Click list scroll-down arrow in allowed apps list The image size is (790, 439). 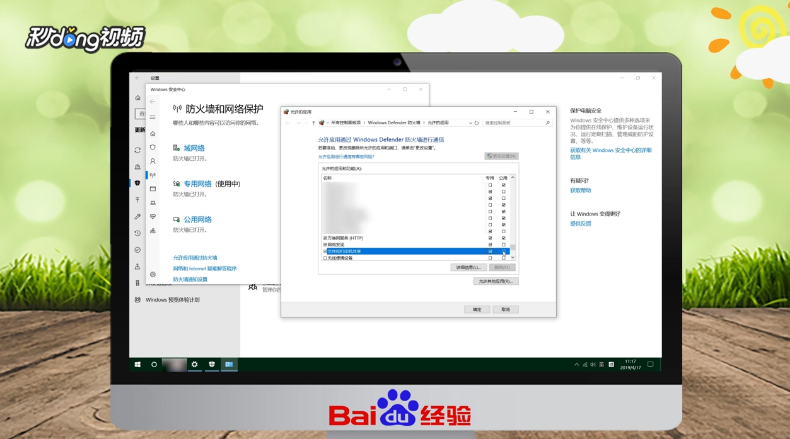coord(513,258)
